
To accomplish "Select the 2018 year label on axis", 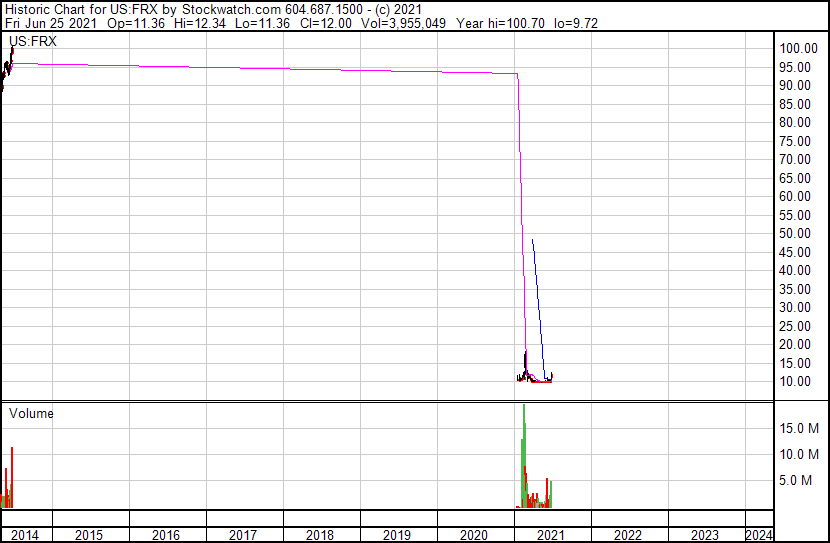I will [320, 535].
